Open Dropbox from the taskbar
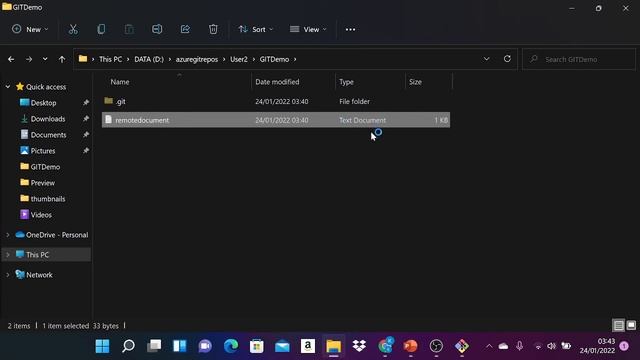 coord(359,346)
